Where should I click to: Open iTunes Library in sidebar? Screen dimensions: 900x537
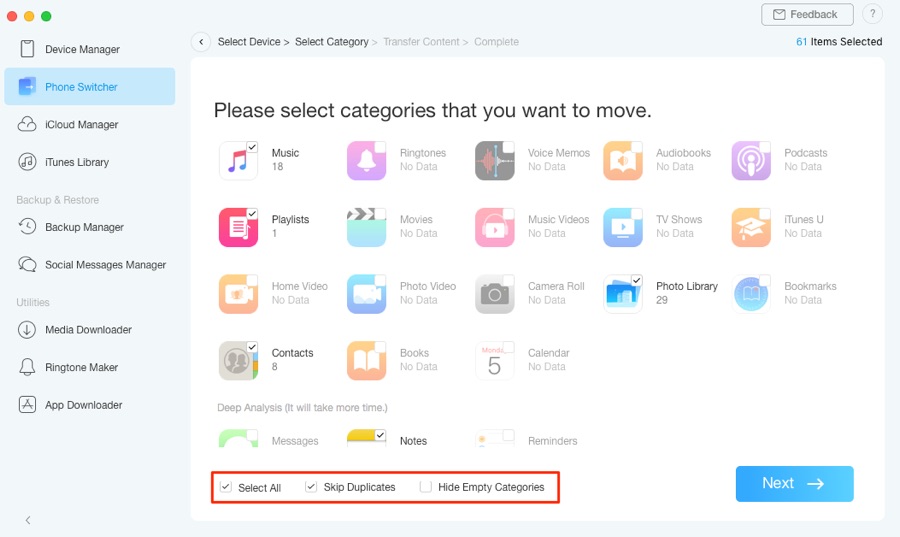90,162
